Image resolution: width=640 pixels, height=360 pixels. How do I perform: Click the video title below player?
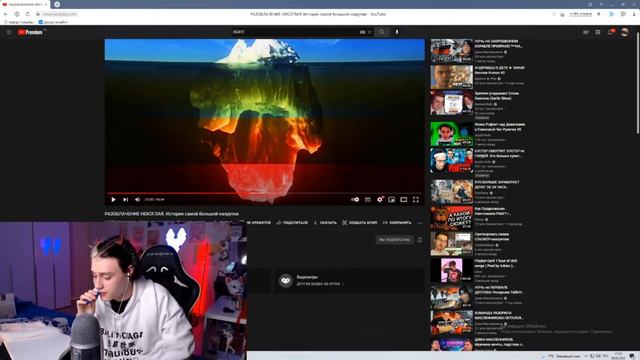point(171,213)
